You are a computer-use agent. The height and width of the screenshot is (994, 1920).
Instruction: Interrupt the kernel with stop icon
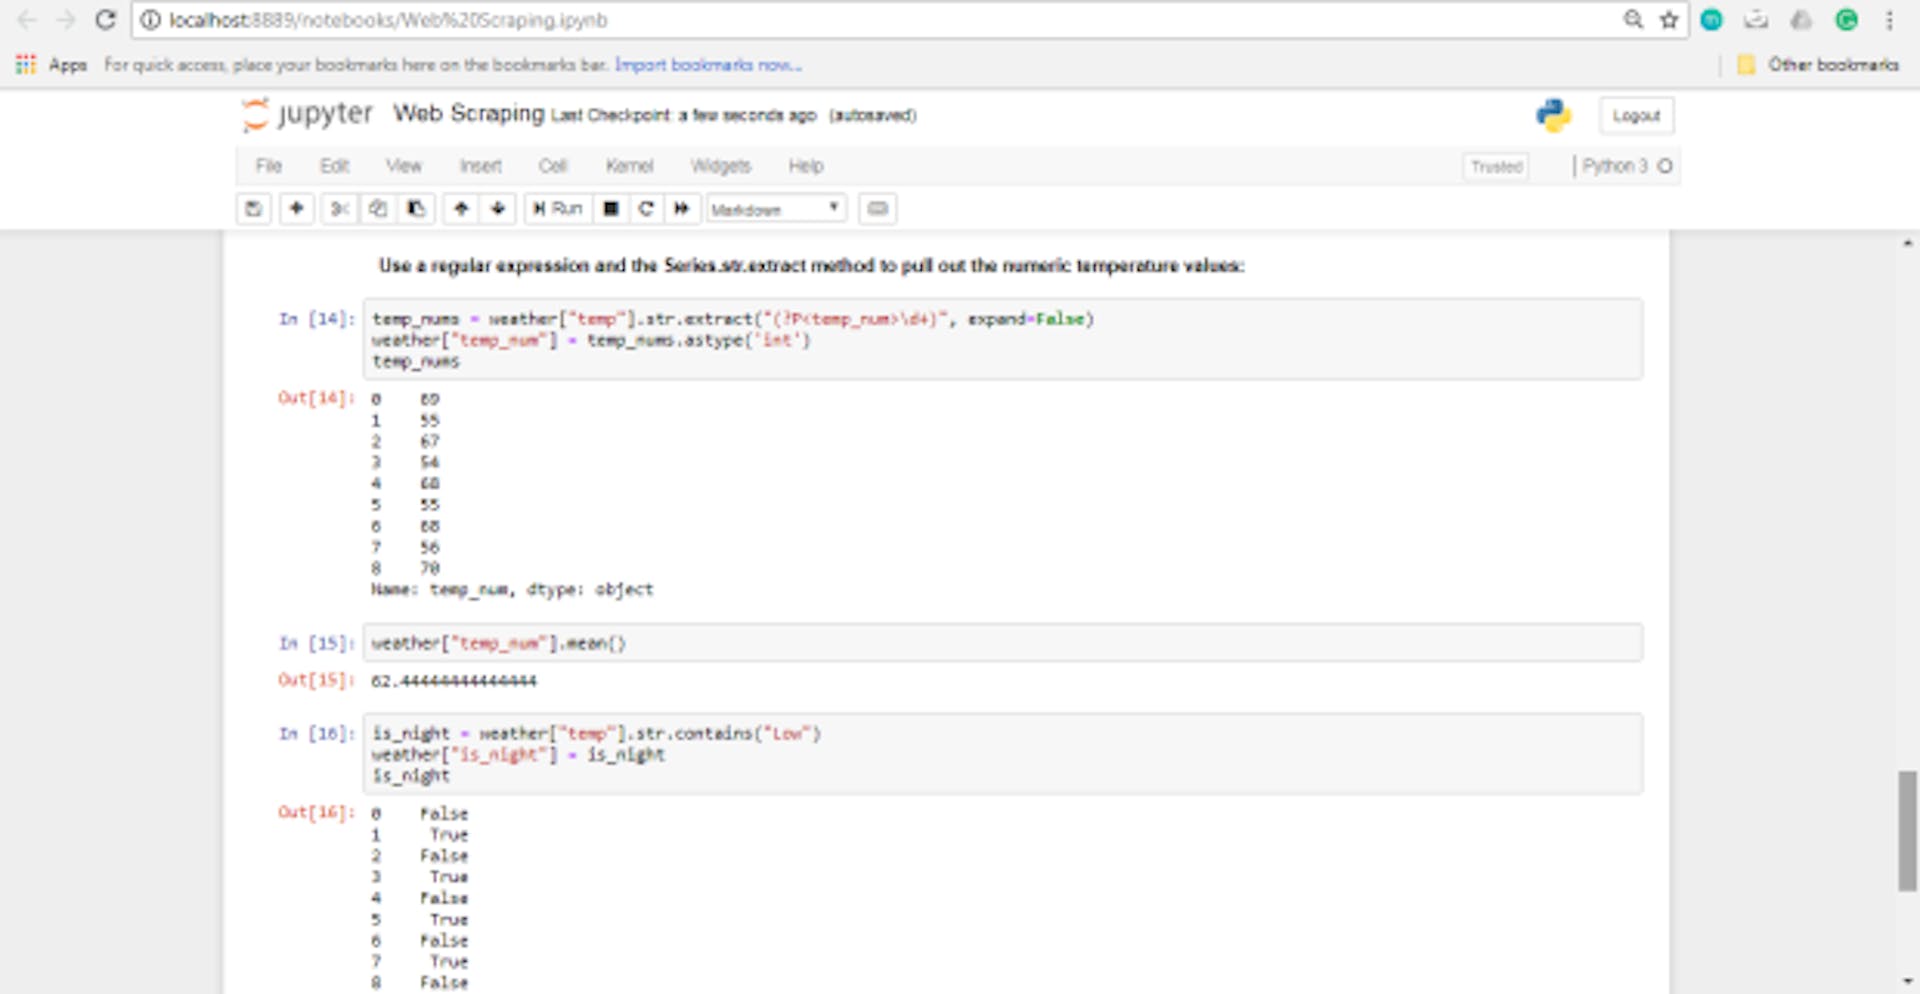(x=611, y=209)
